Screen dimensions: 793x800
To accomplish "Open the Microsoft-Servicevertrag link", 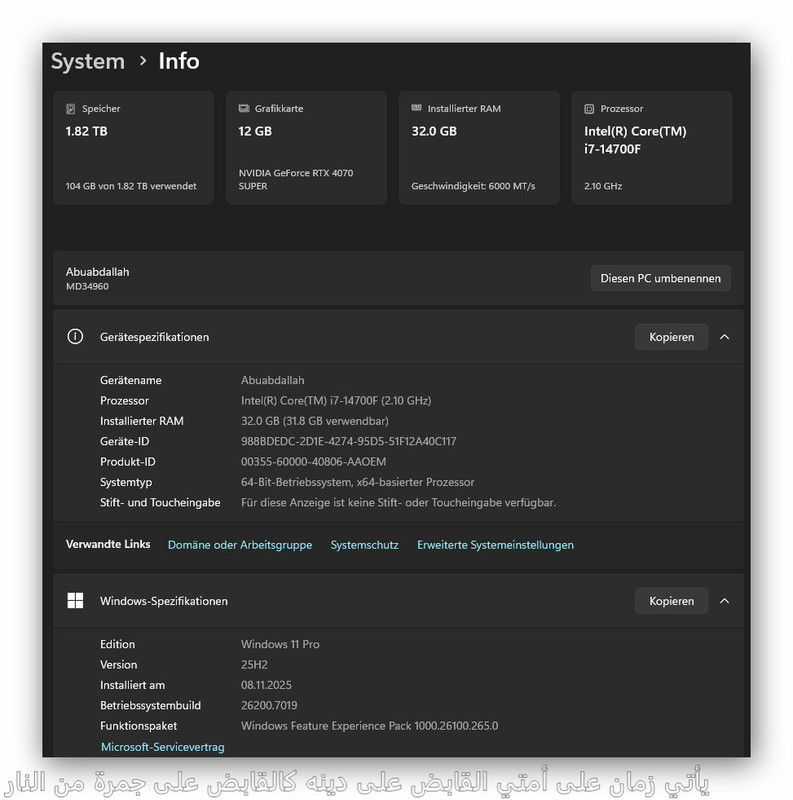I will pyautogui.click(x=162, y=747).
